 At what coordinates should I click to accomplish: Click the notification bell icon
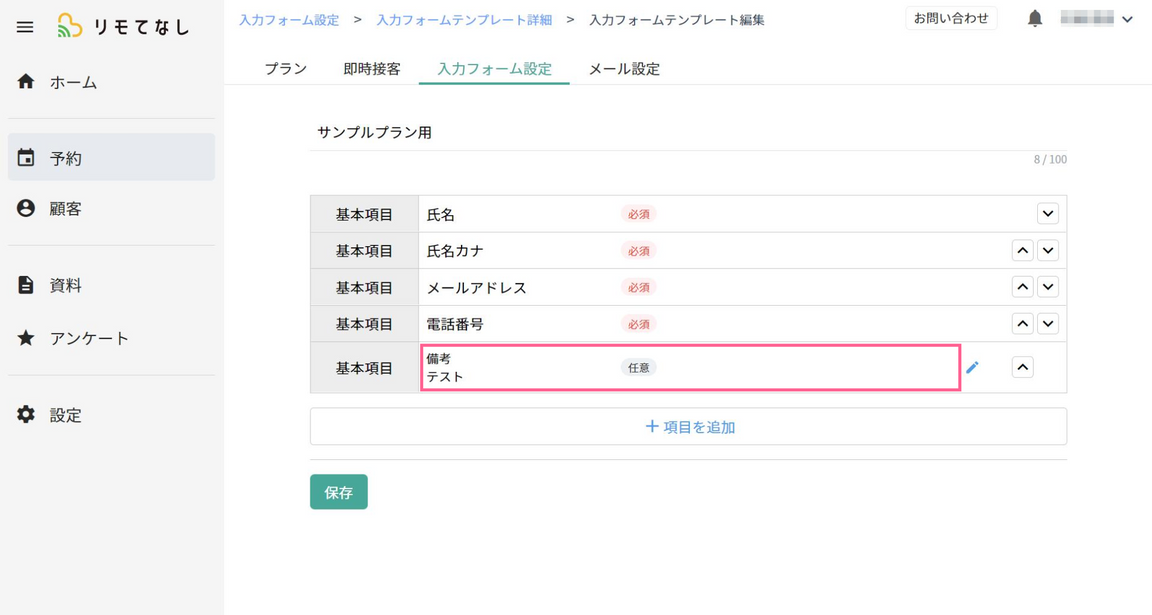tap(1035, 19)
